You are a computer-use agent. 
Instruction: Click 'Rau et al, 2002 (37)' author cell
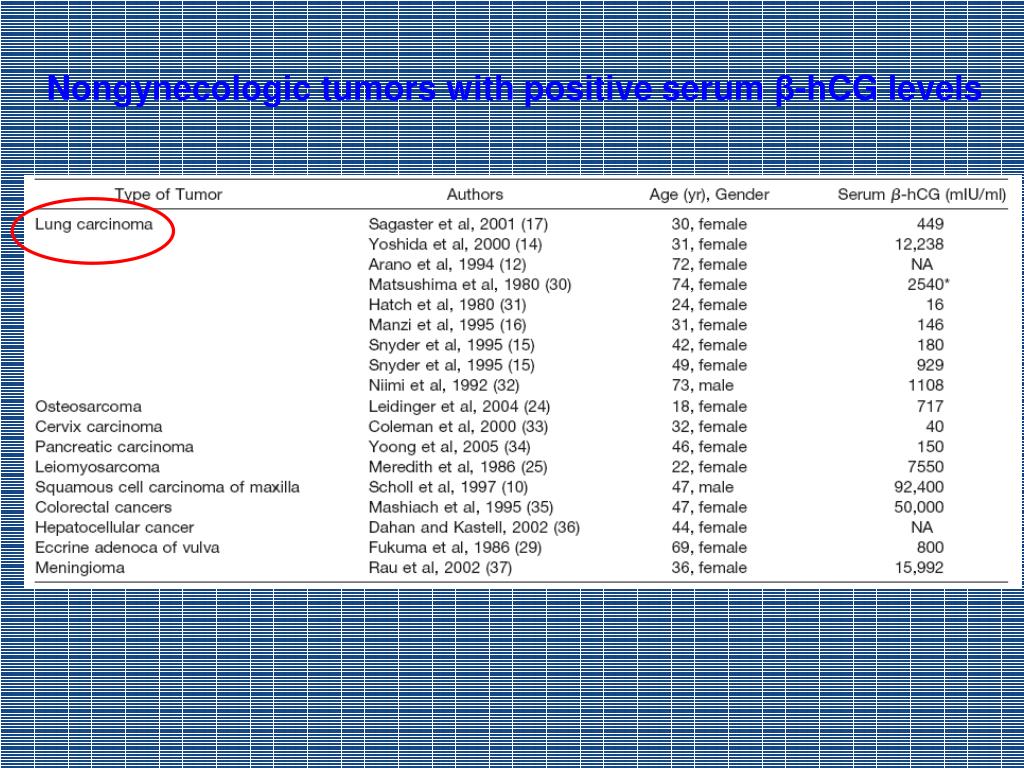(440, 568)
